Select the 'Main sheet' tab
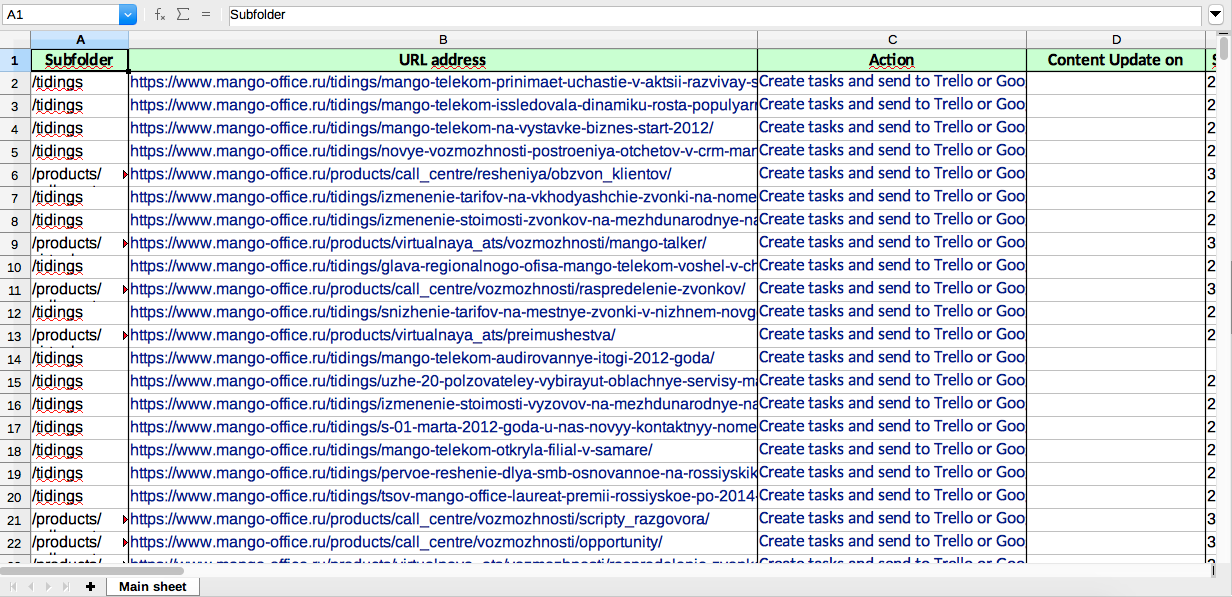 pyautogui.click(x=153, y=586)
